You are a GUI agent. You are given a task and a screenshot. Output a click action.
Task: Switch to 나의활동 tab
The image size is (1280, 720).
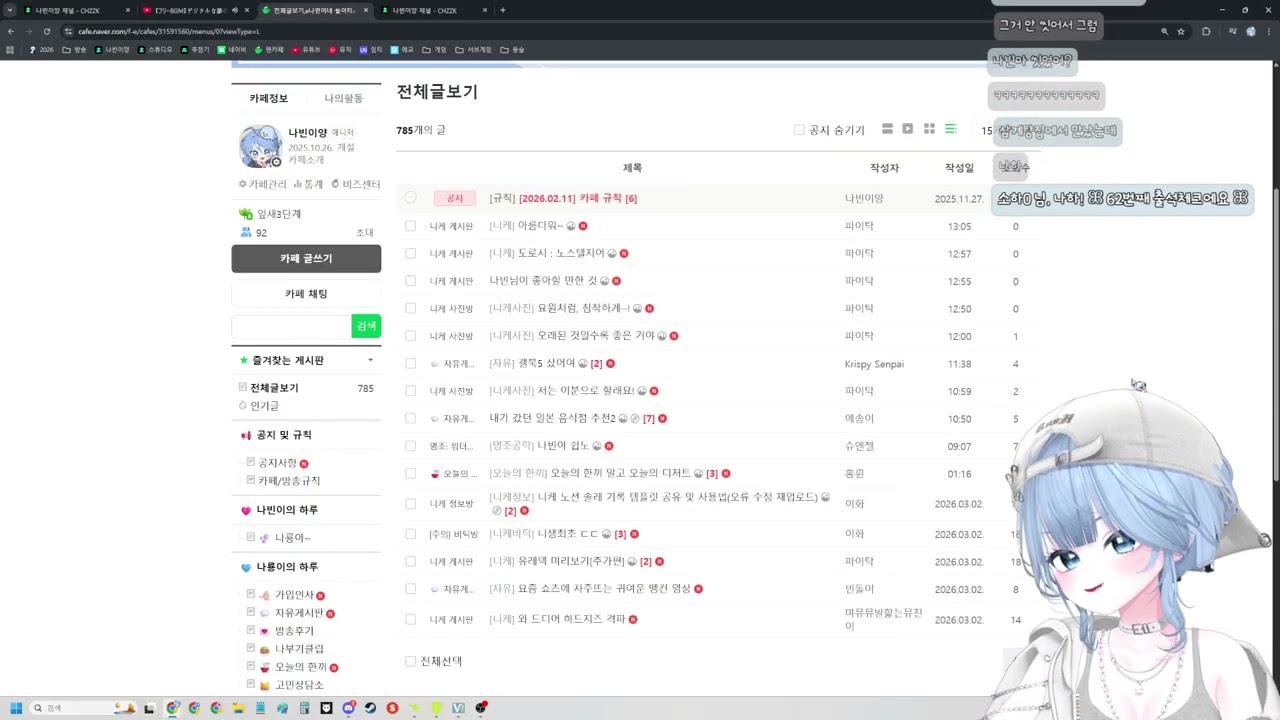343,98
